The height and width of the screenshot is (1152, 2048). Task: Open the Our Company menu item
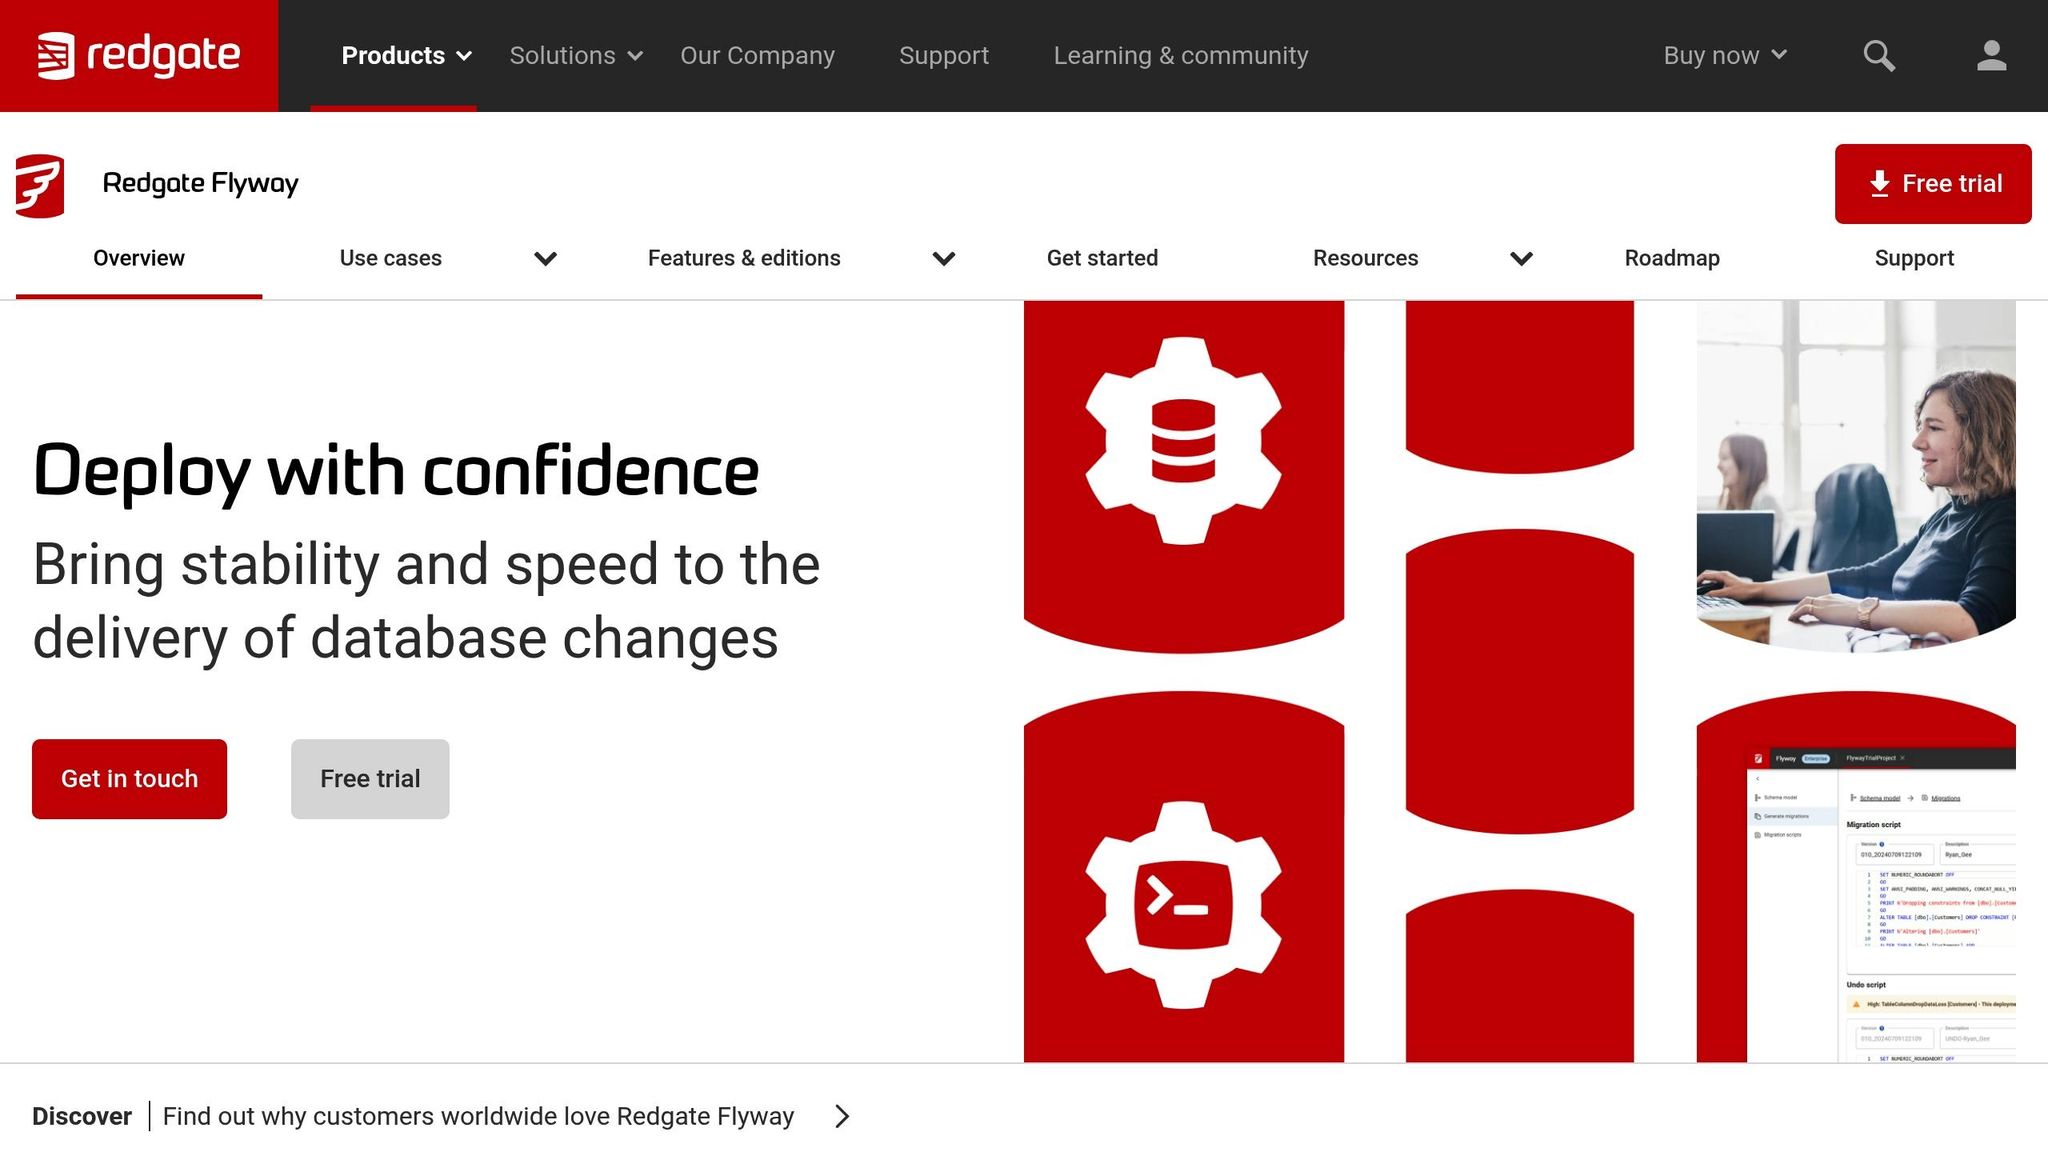click(x=757, y=56)
